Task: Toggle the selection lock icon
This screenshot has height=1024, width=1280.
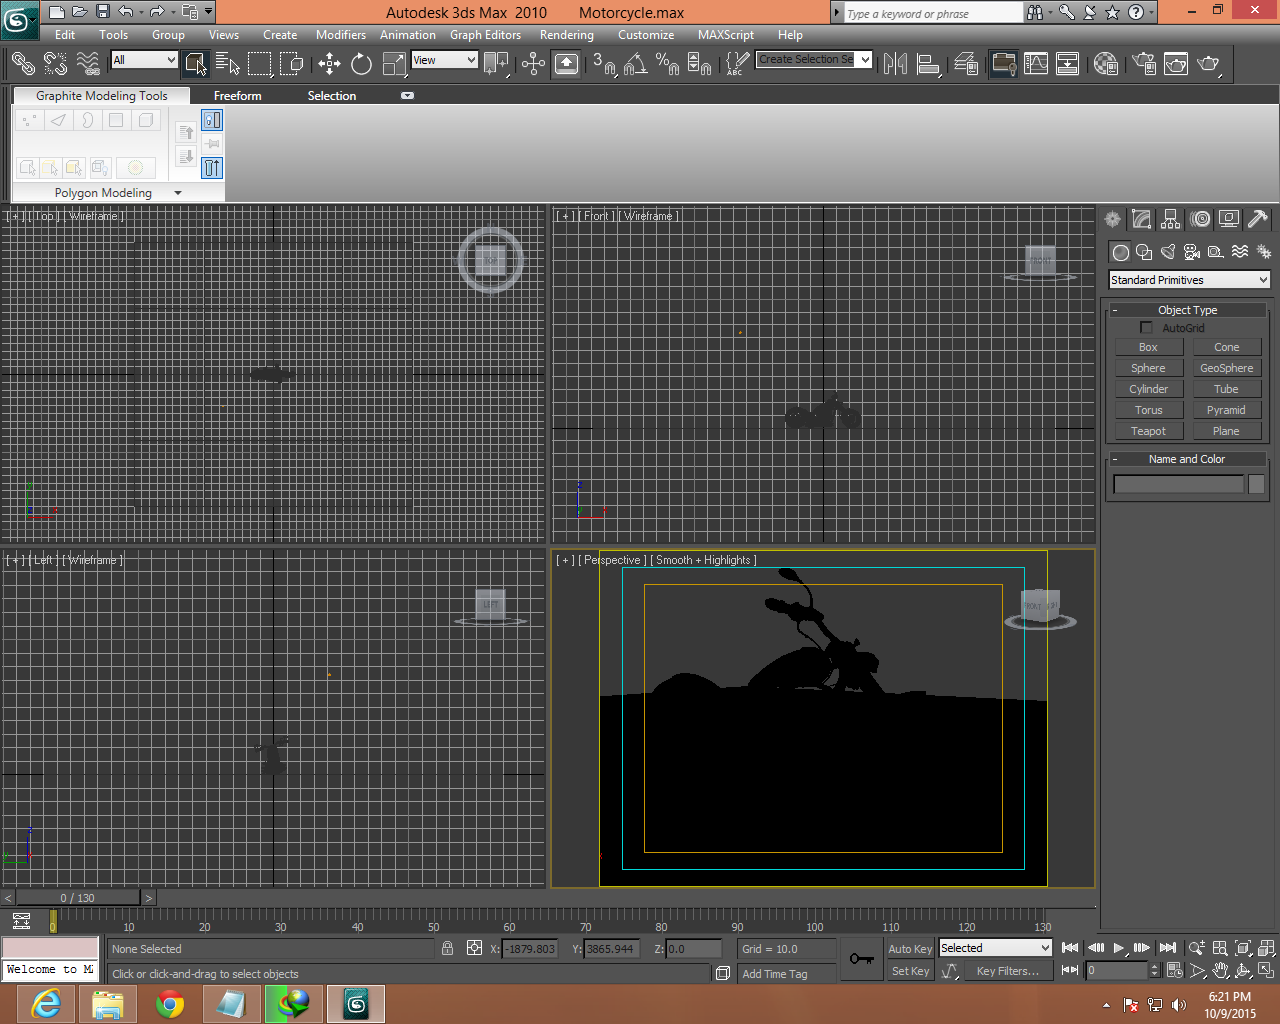Action: [448, 948]
